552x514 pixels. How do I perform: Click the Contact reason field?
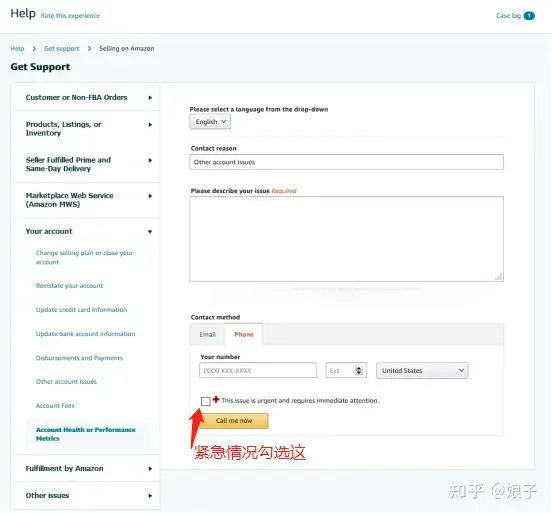[x=346, y=162]
